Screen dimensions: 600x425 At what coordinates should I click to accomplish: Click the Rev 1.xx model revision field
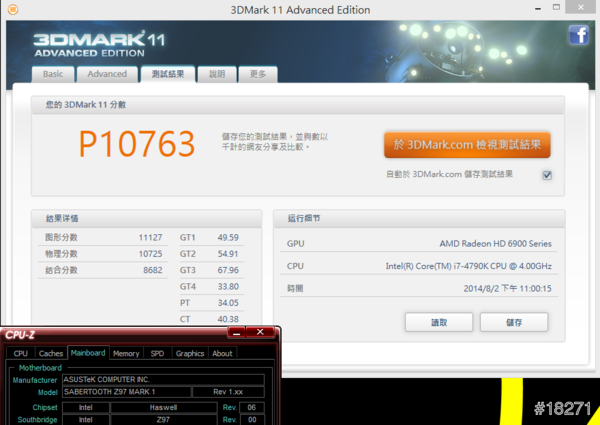point(228,392)
